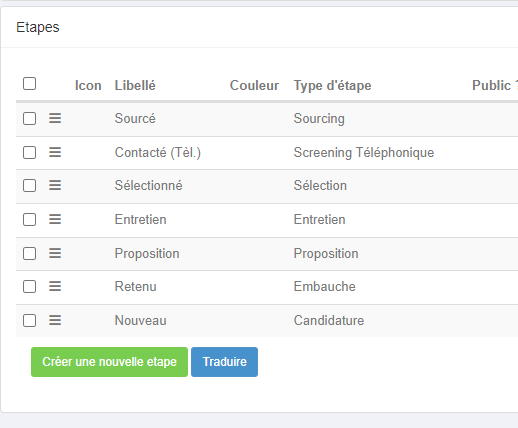The image size is (518, 428).
Task: Click the blue Traduire button
Action: pos(224,362)
